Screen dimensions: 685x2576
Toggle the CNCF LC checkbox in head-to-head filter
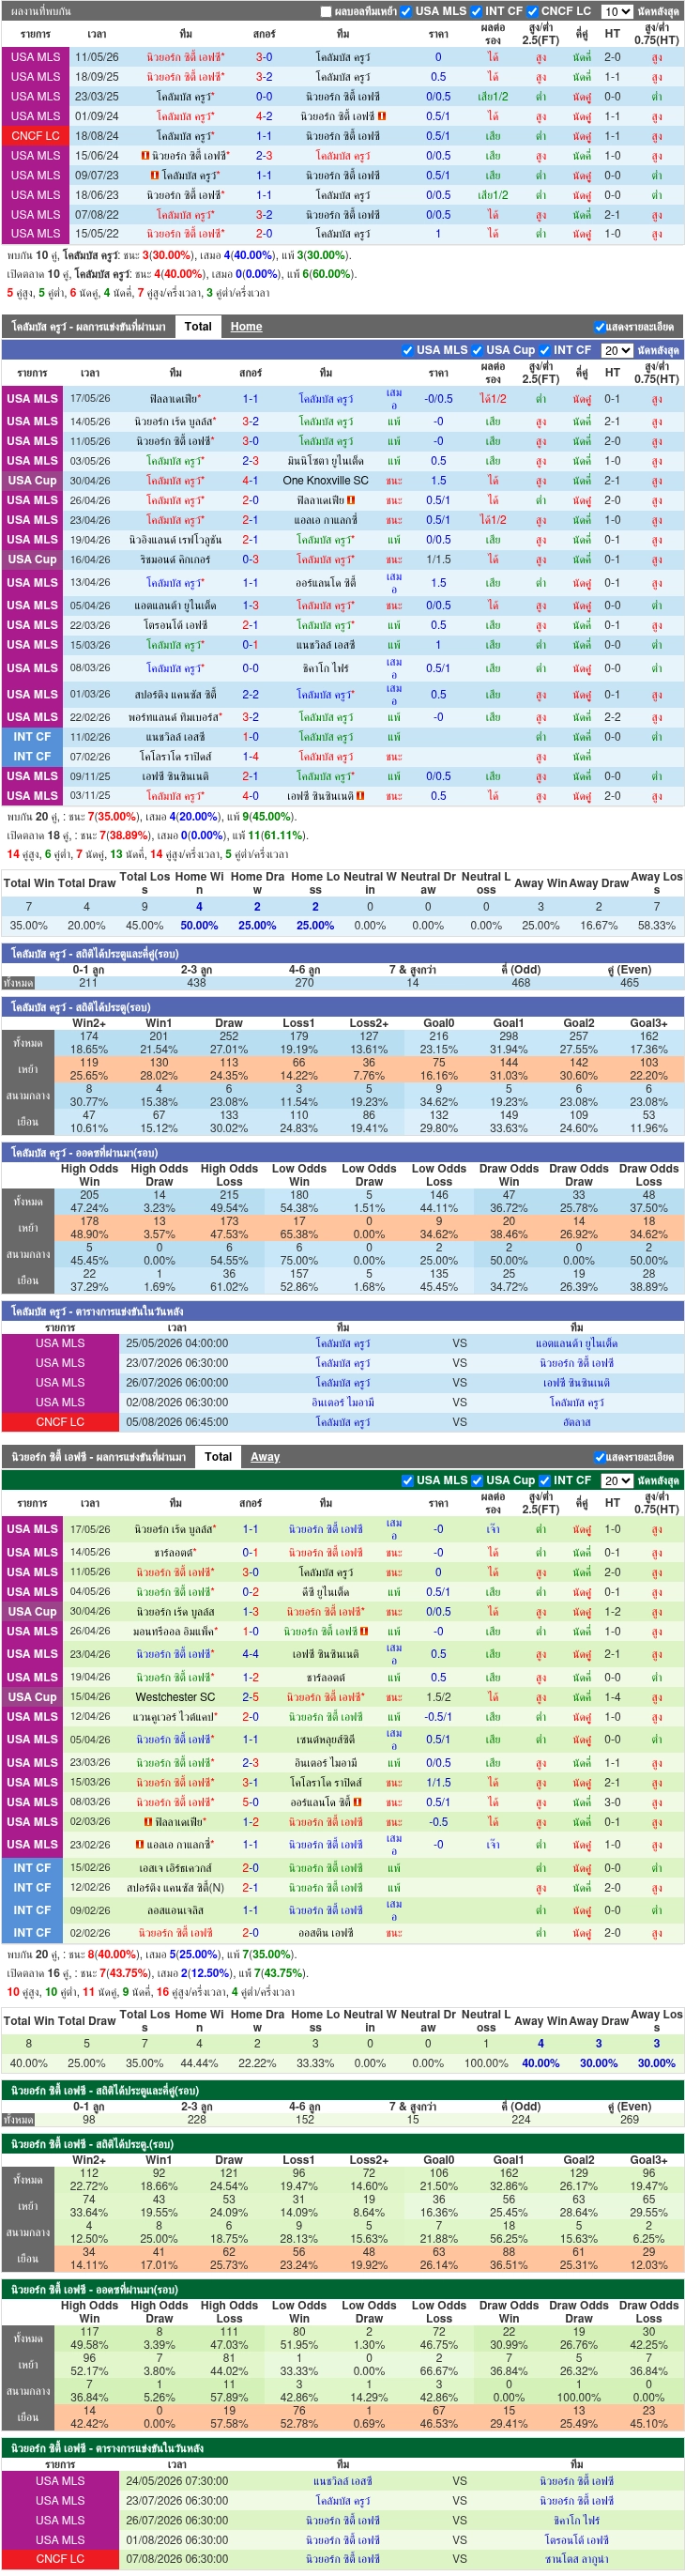click(x=533, y=12)
